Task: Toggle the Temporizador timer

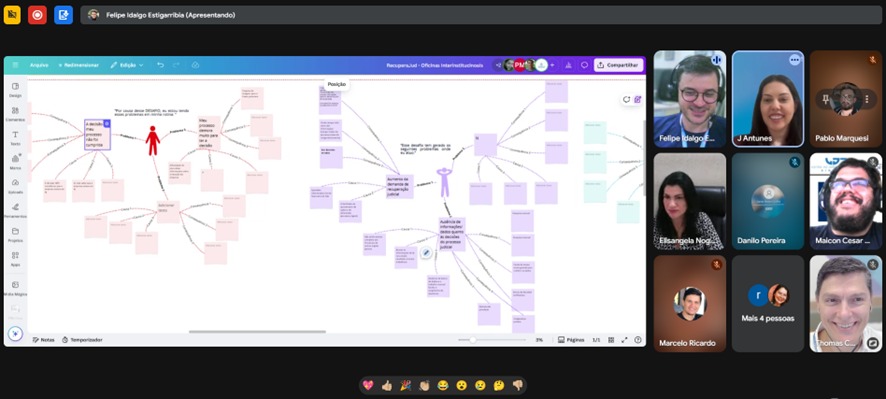Action: [82, 340]
